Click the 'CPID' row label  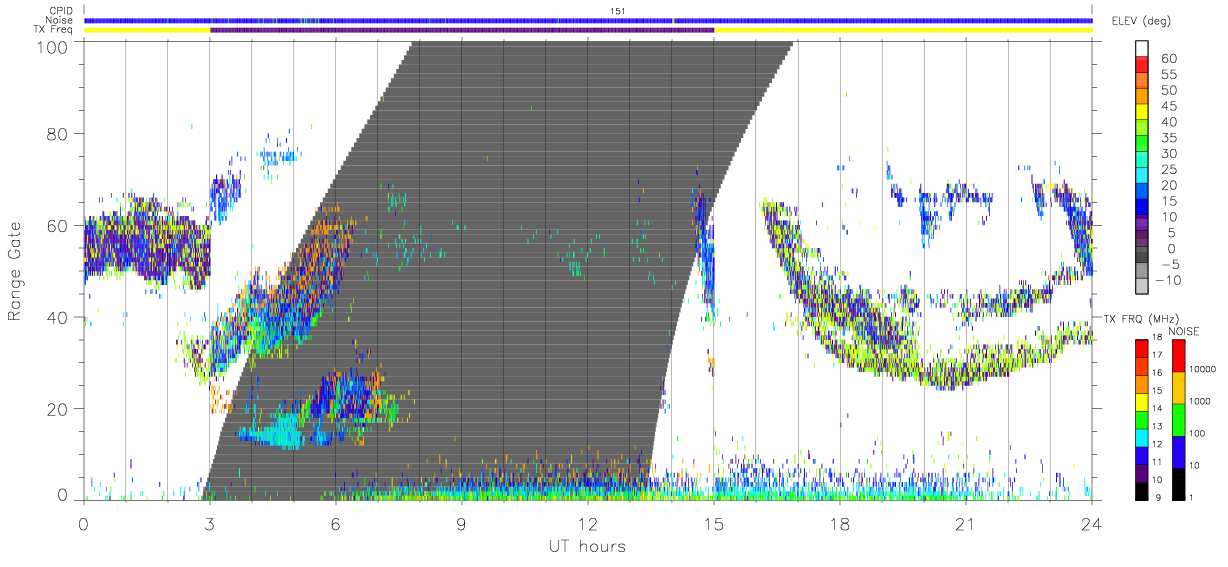coord(60,11)
